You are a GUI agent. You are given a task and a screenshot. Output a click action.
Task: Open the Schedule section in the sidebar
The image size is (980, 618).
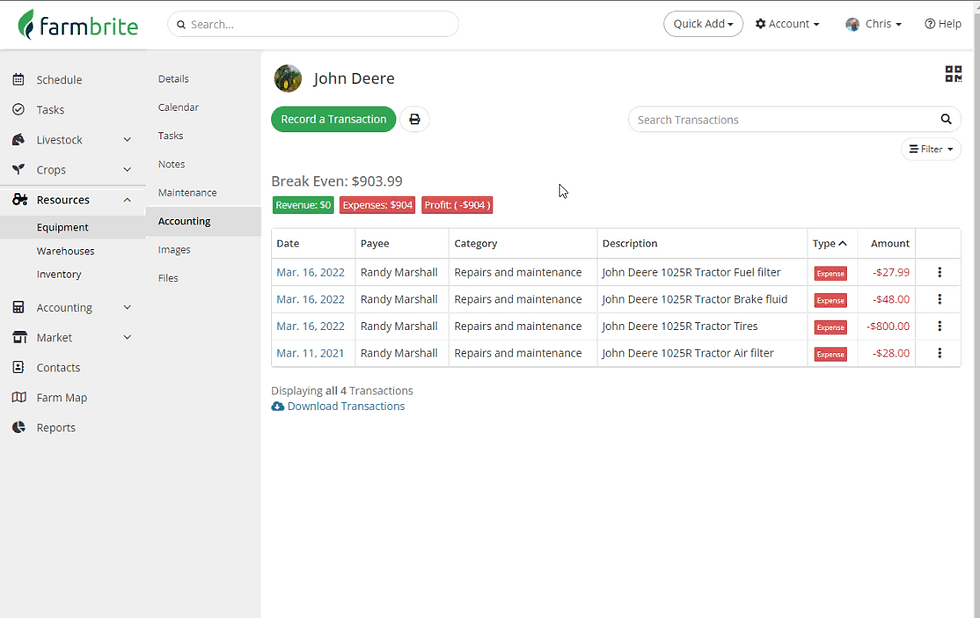[x=55, y=79]
